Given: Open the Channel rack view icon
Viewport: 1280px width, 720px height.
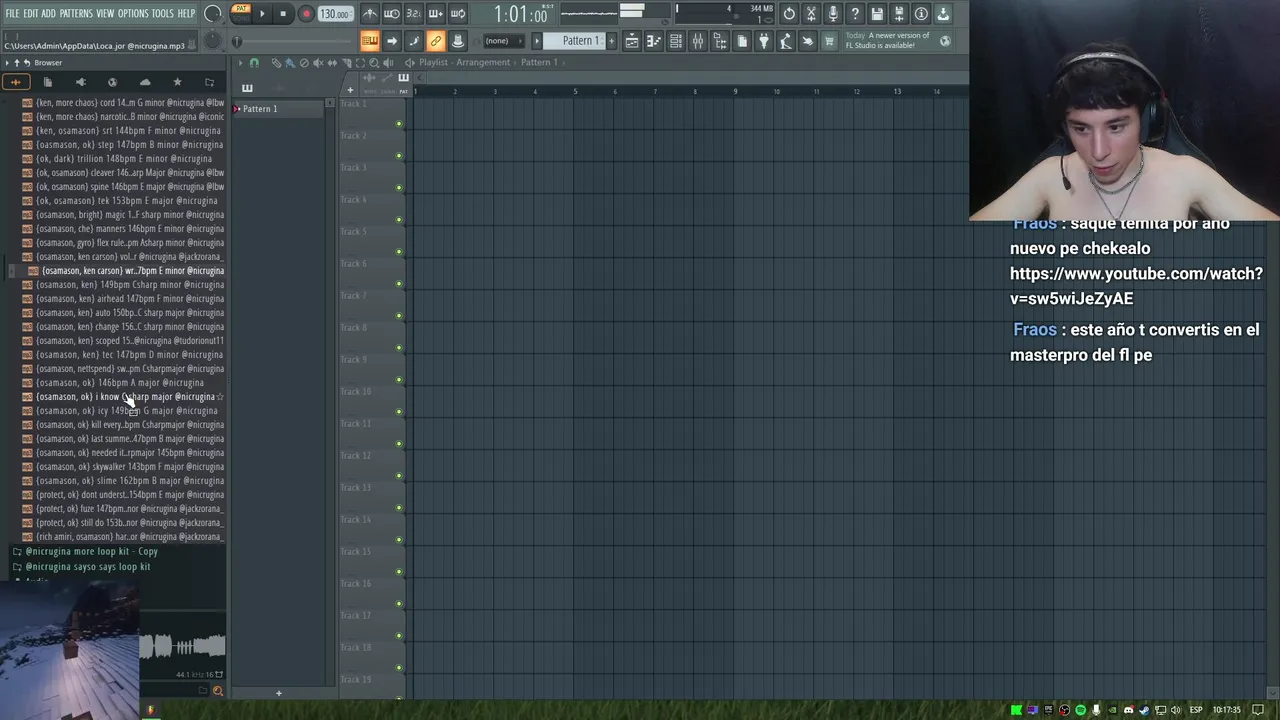Looking at the screenshot, I should coord(676,41).
